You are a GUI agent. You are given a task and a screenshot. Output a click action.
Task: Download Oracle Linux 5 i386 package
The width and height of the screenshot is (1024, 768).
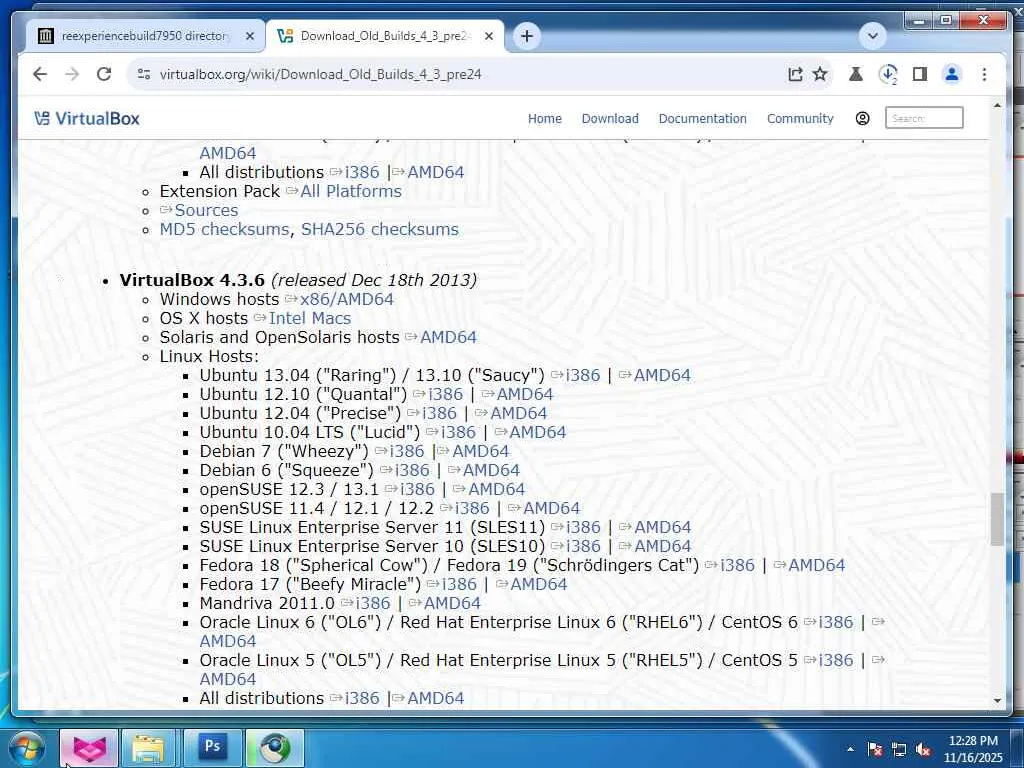(835, 660)
